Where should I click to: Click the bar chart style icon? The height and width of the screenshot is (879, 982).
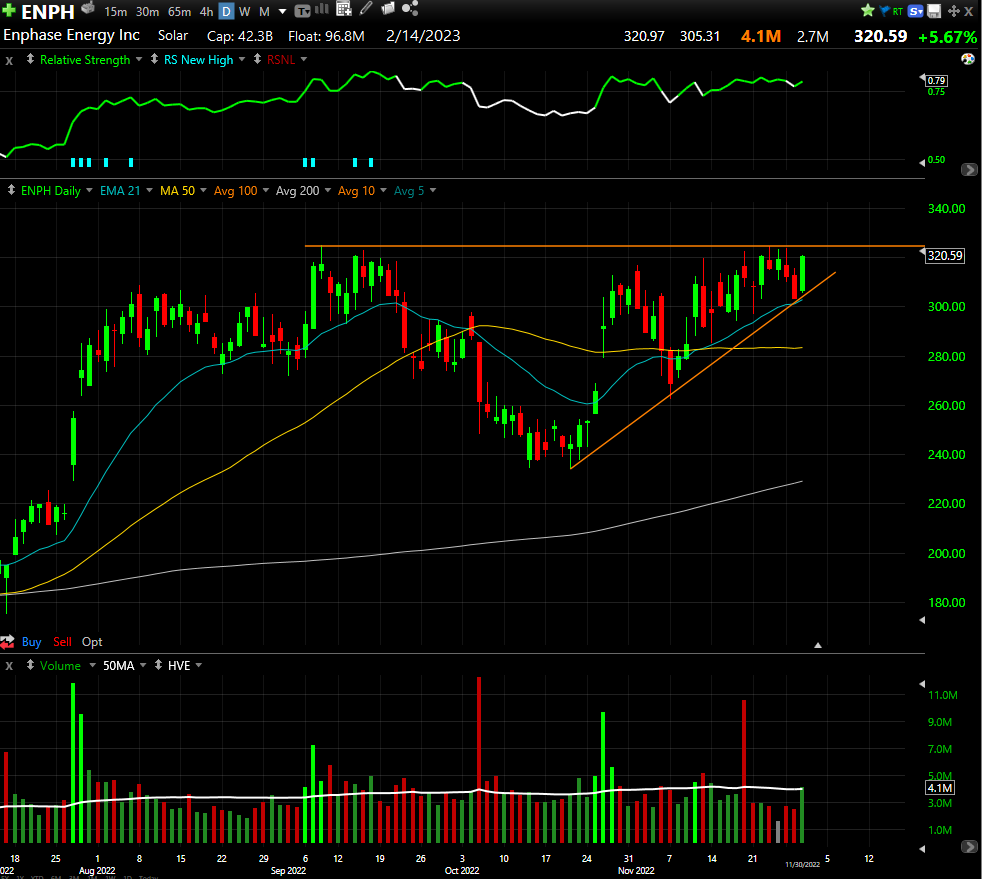pos(322,9)
